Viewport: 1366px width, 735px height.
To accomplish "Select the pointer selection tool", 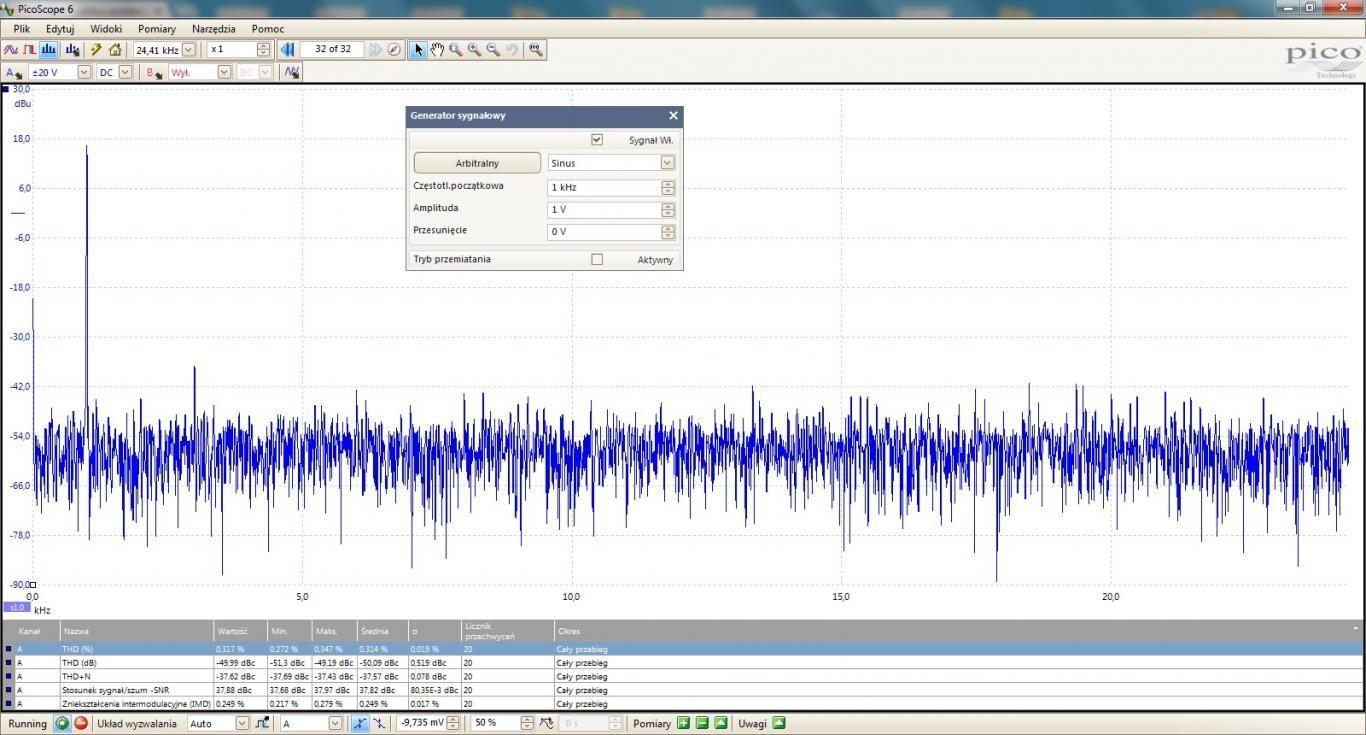I will 418,49.
